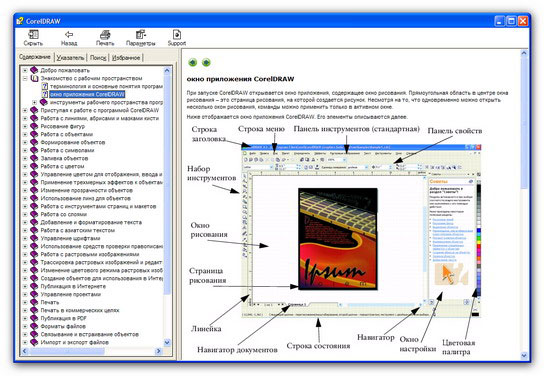Viewport: 544px width, 376px height.
Task: Click contents tree horizontal scrollbar right arrow
Action: tap(159, 351)
